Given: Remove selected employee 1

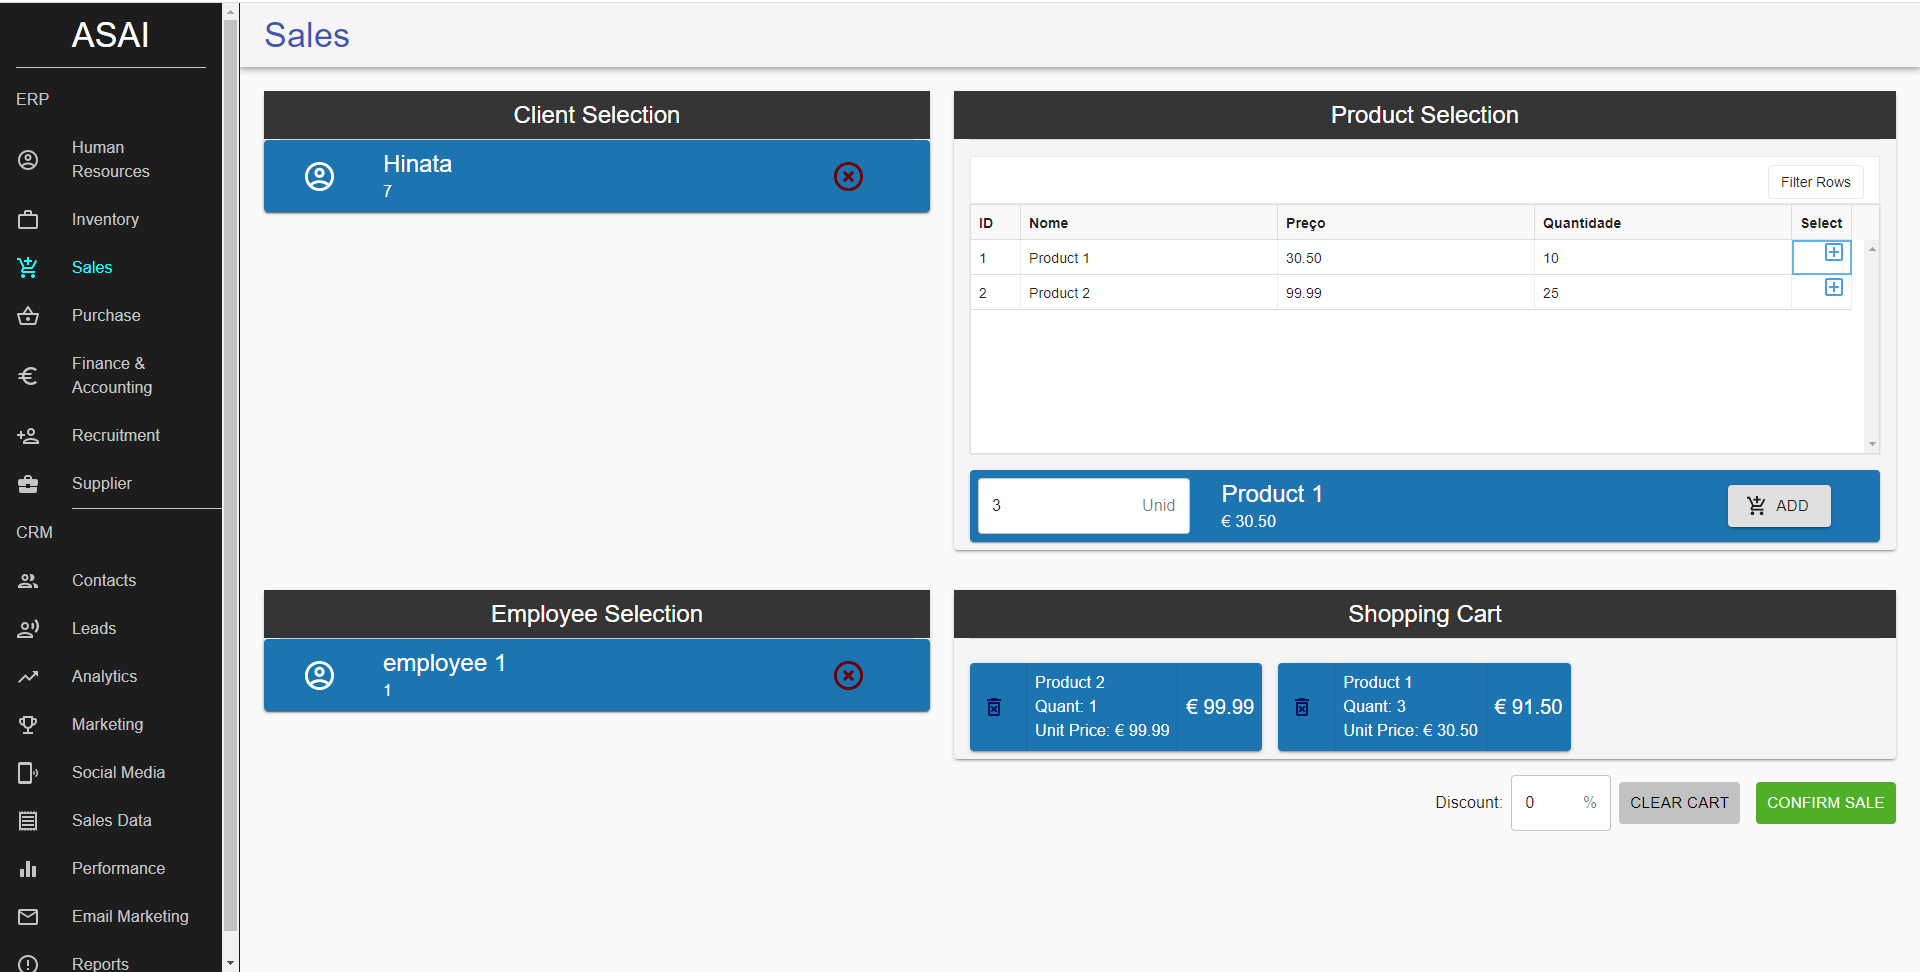Looking at the screenshot, I should pos(848,676).
